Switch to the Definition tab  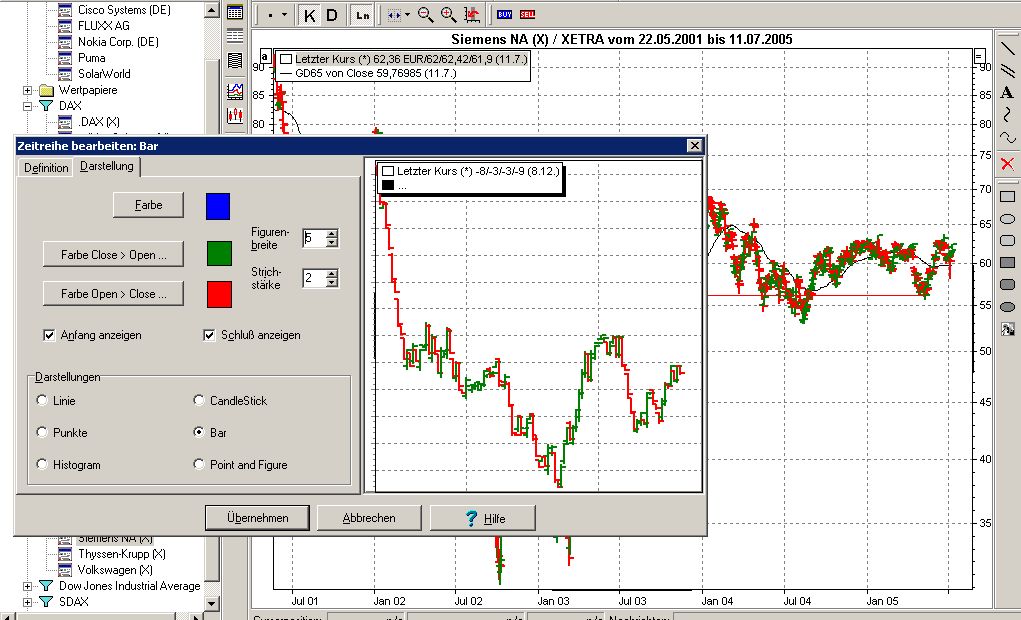(46, 168)
